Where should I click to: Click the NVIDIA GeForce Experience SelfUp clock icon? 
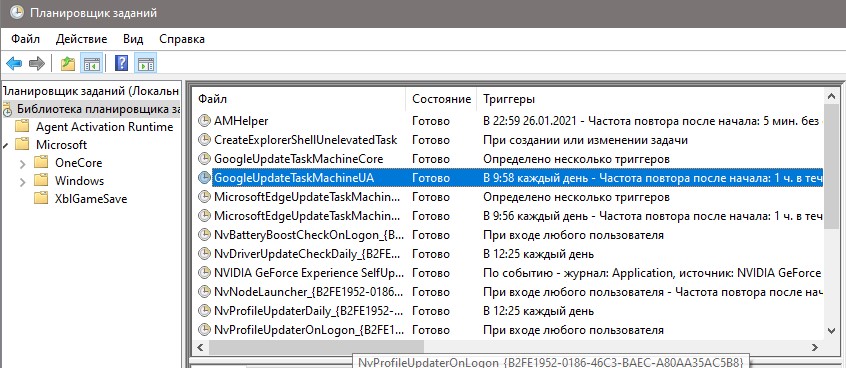coord(204,272)
